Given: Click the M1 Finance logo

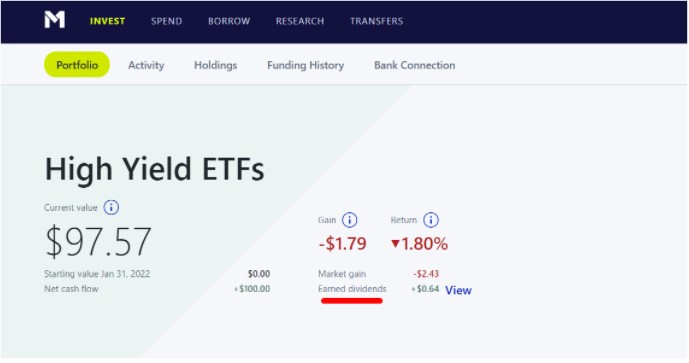Looking at the screenshot, I should tap(54, 20).
